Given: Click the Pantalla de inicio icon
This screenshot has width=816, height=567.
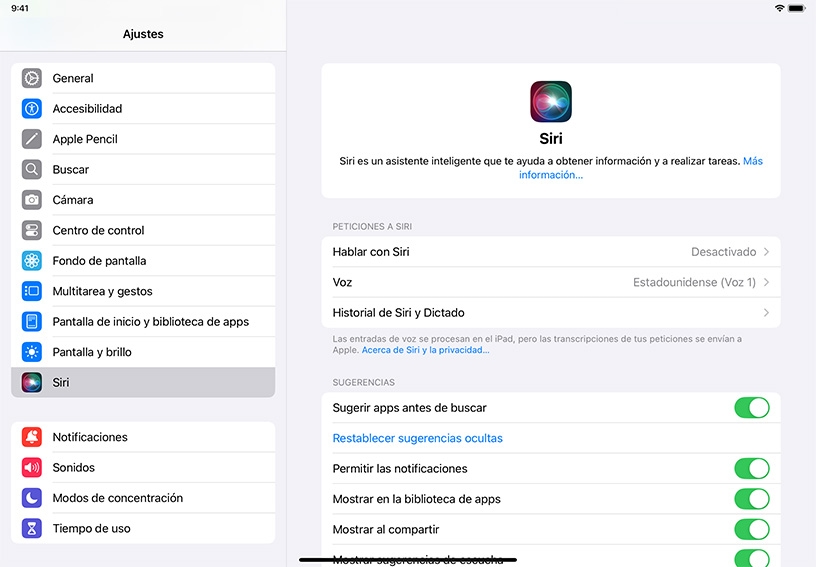Looking at the screenshot, I should tap(32, 321).
